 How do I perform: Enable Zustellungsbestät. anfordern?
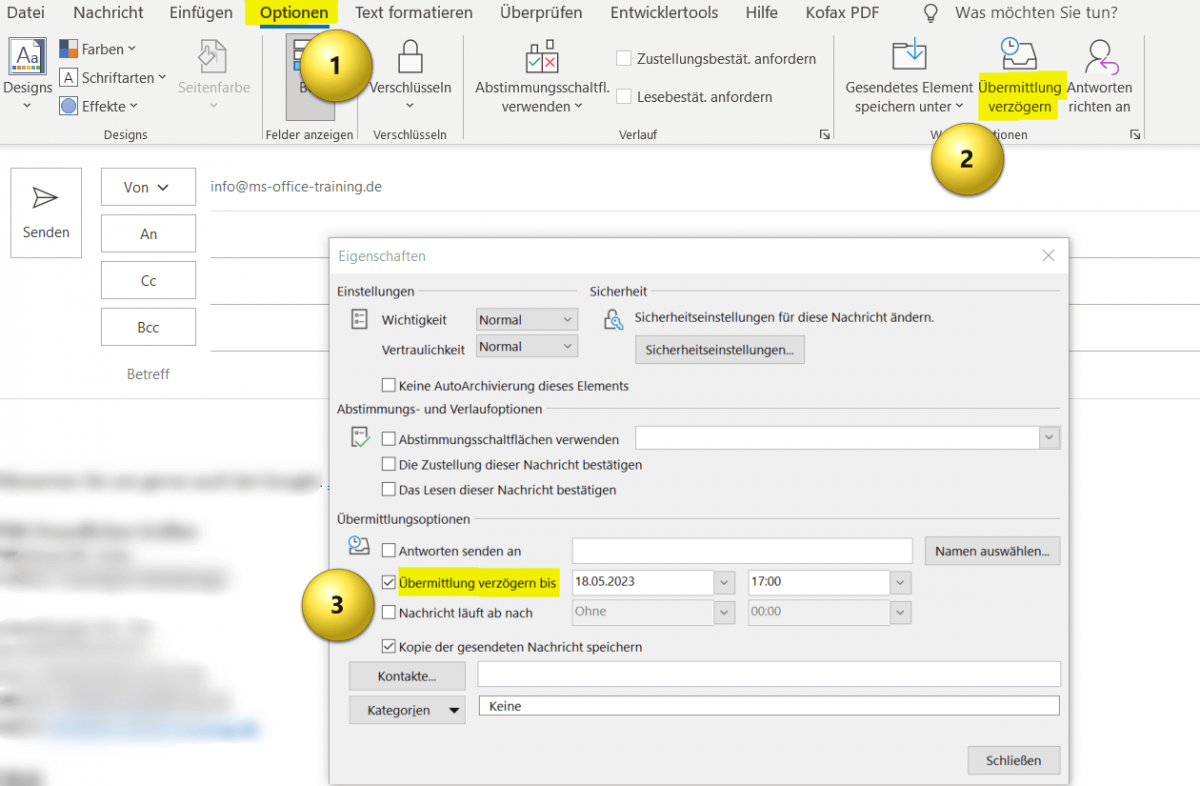624,60
